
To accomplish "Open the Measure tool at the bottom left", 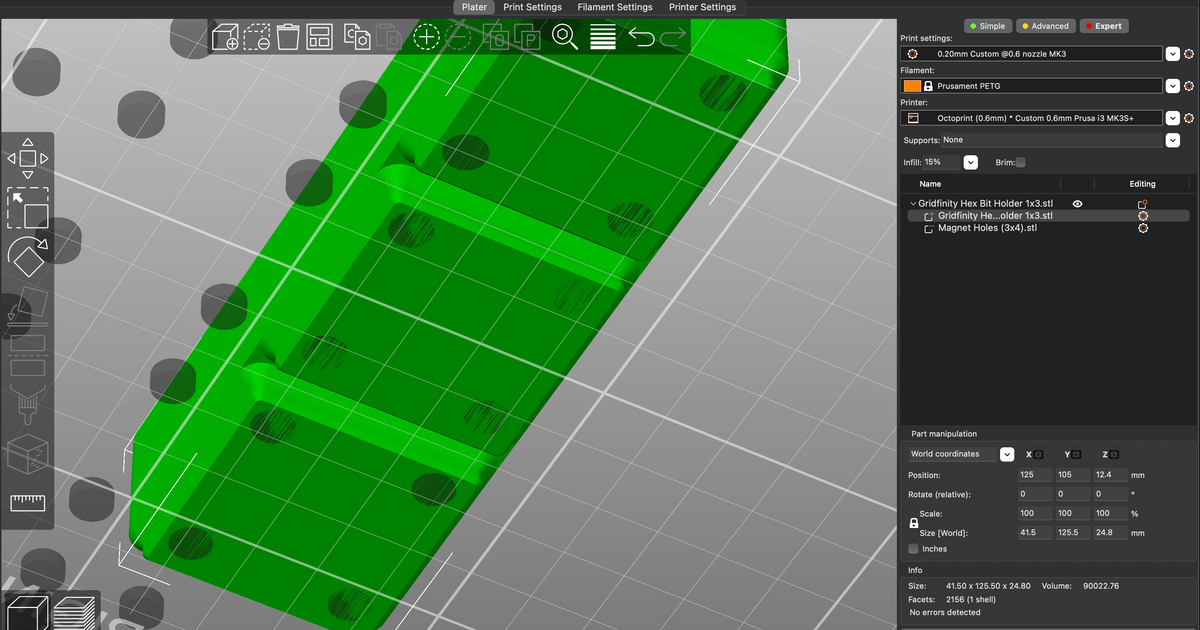I will (x=28, y=503).
